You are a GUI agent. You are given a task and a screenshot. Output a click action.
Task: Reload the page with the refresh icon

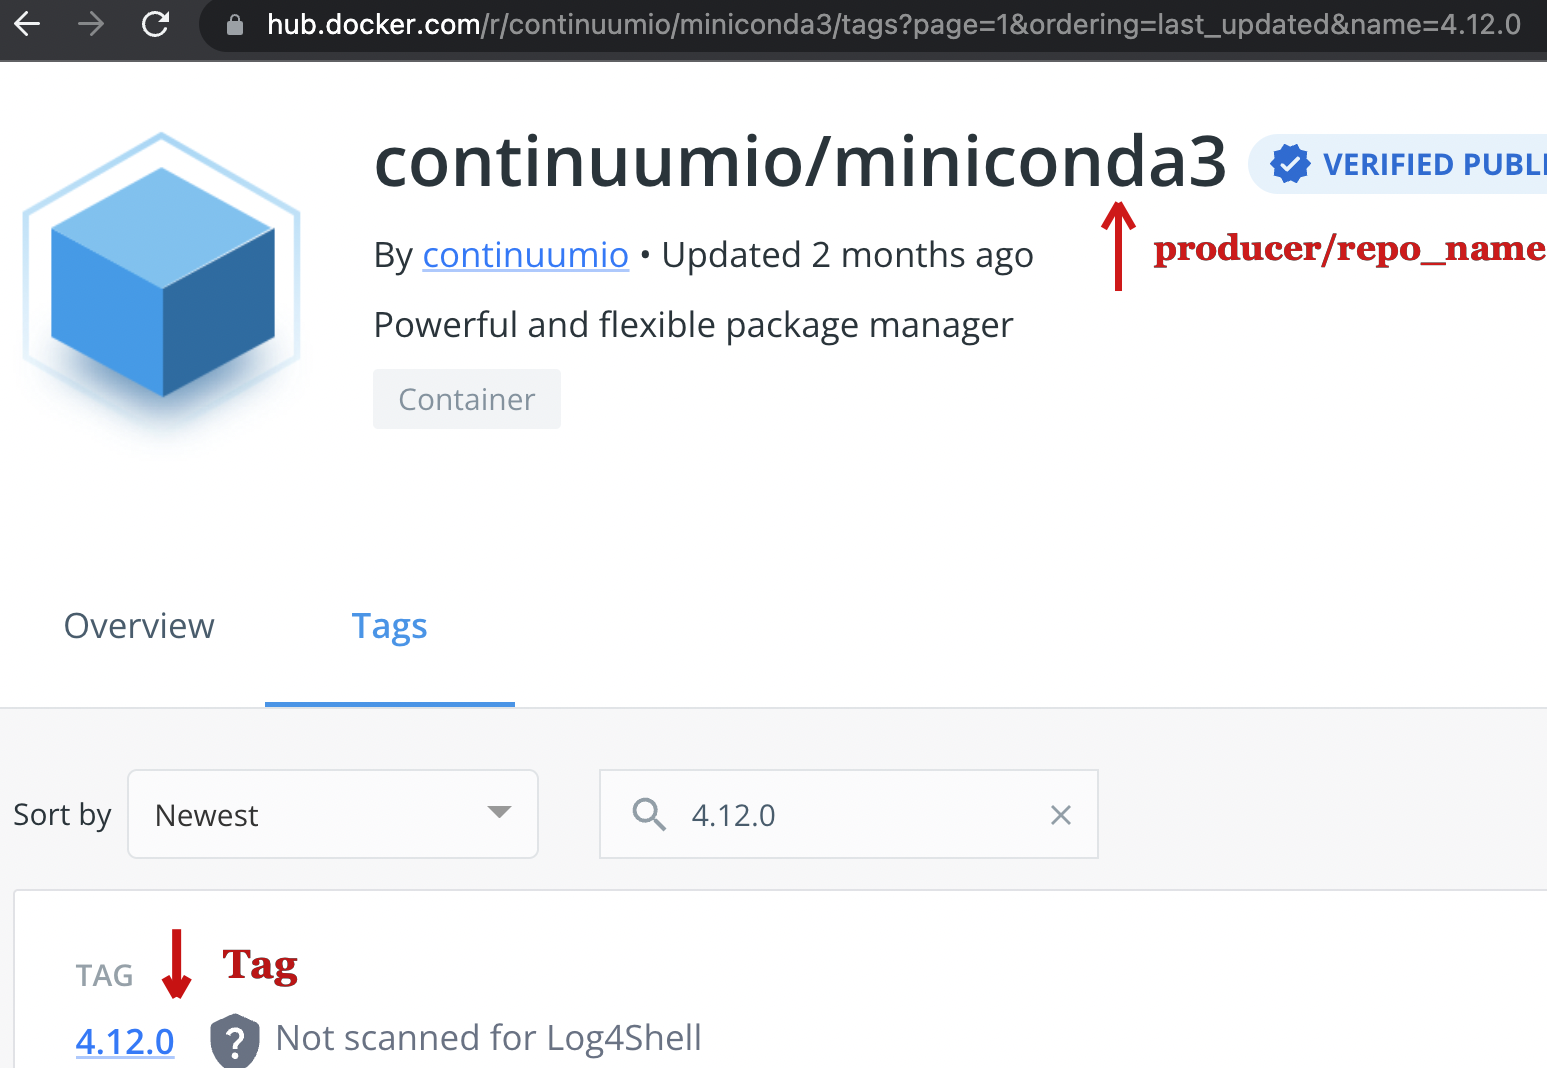[x=155, y=24]
